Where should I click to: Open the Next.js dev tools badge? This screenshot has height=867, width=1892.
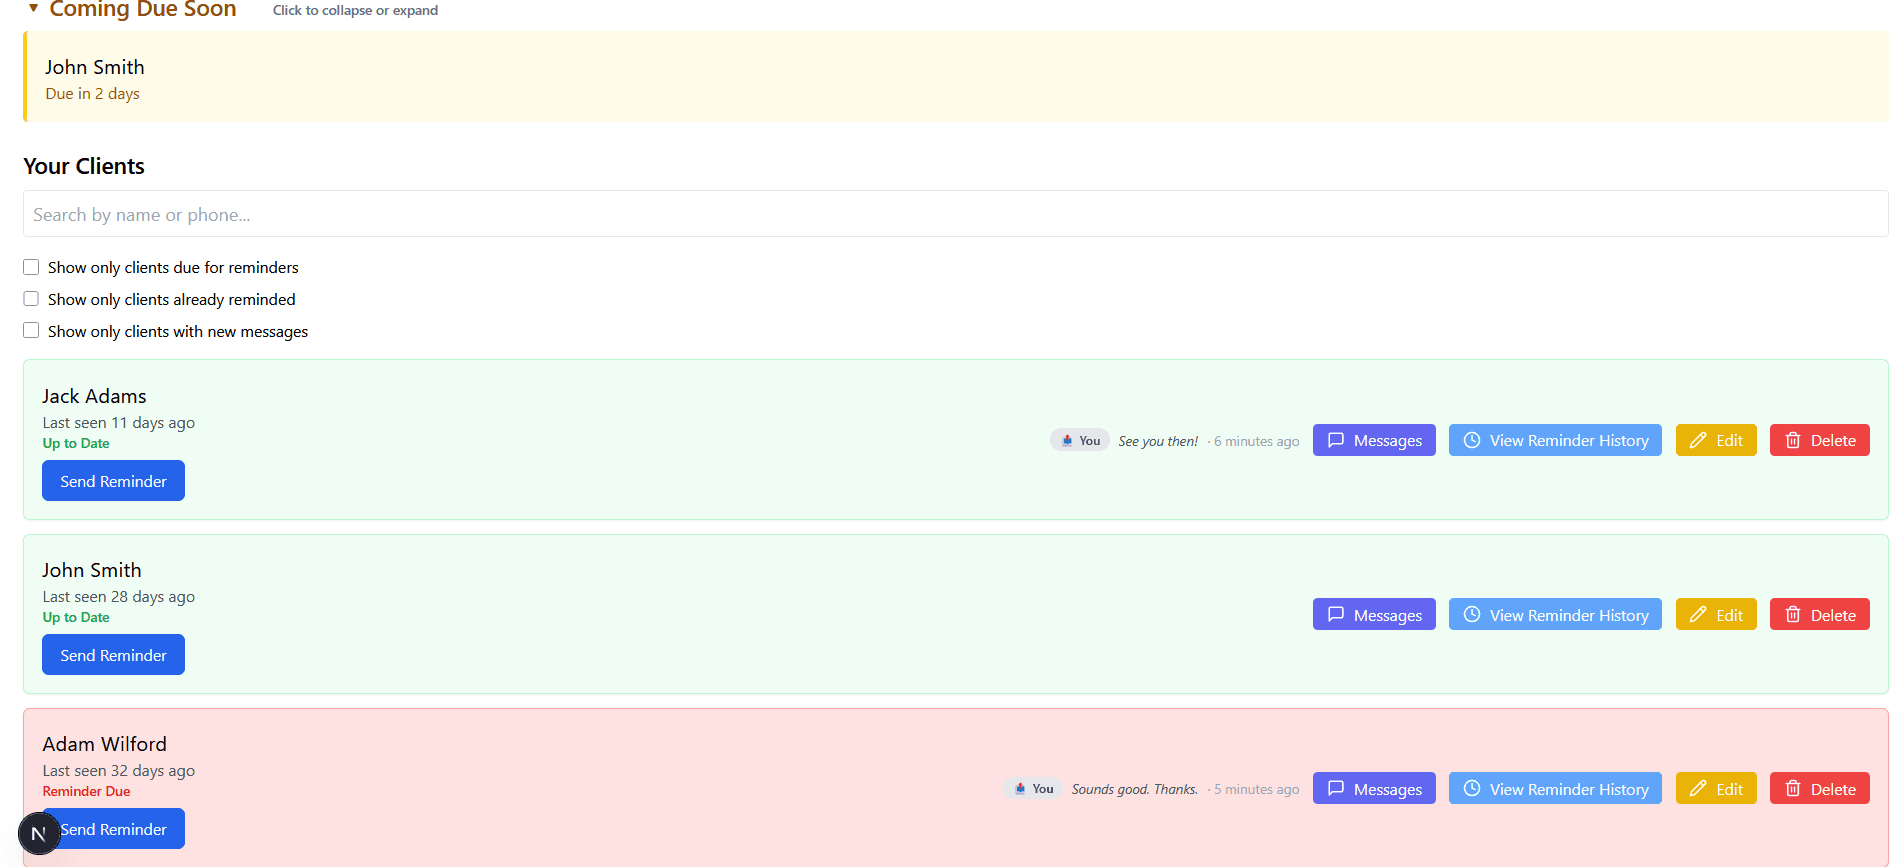click(x=39, y=833)
